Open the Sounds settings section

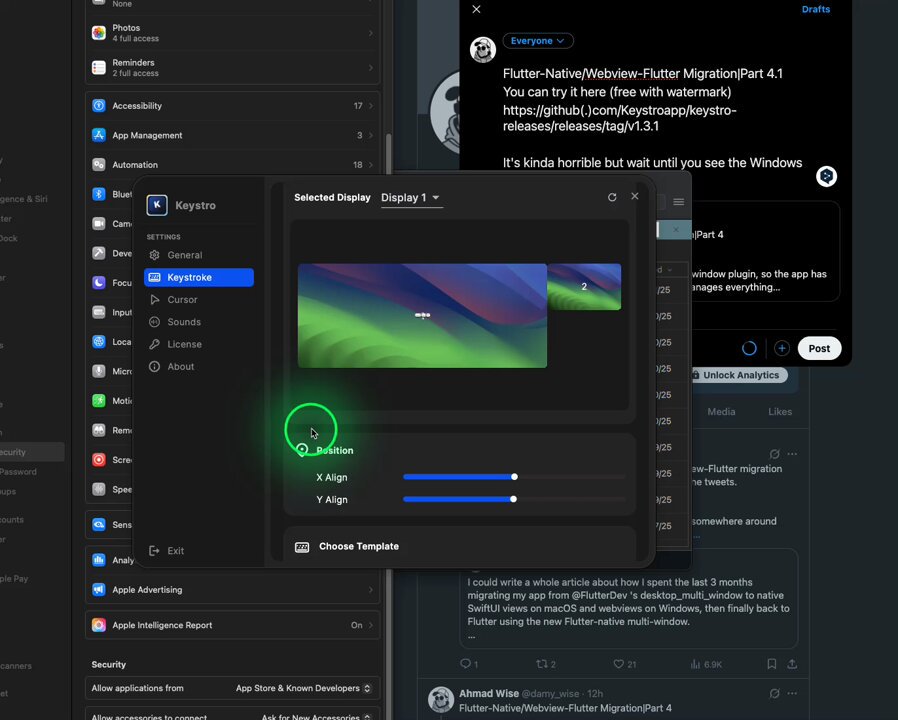click(184, 322)
